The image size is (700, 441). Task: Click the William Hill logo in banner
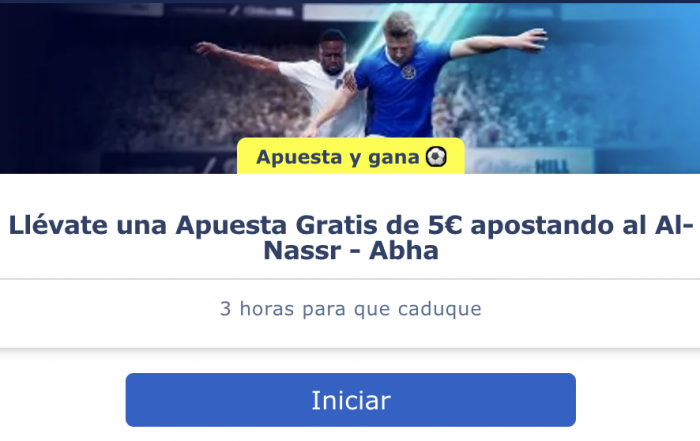click(522, 166)
